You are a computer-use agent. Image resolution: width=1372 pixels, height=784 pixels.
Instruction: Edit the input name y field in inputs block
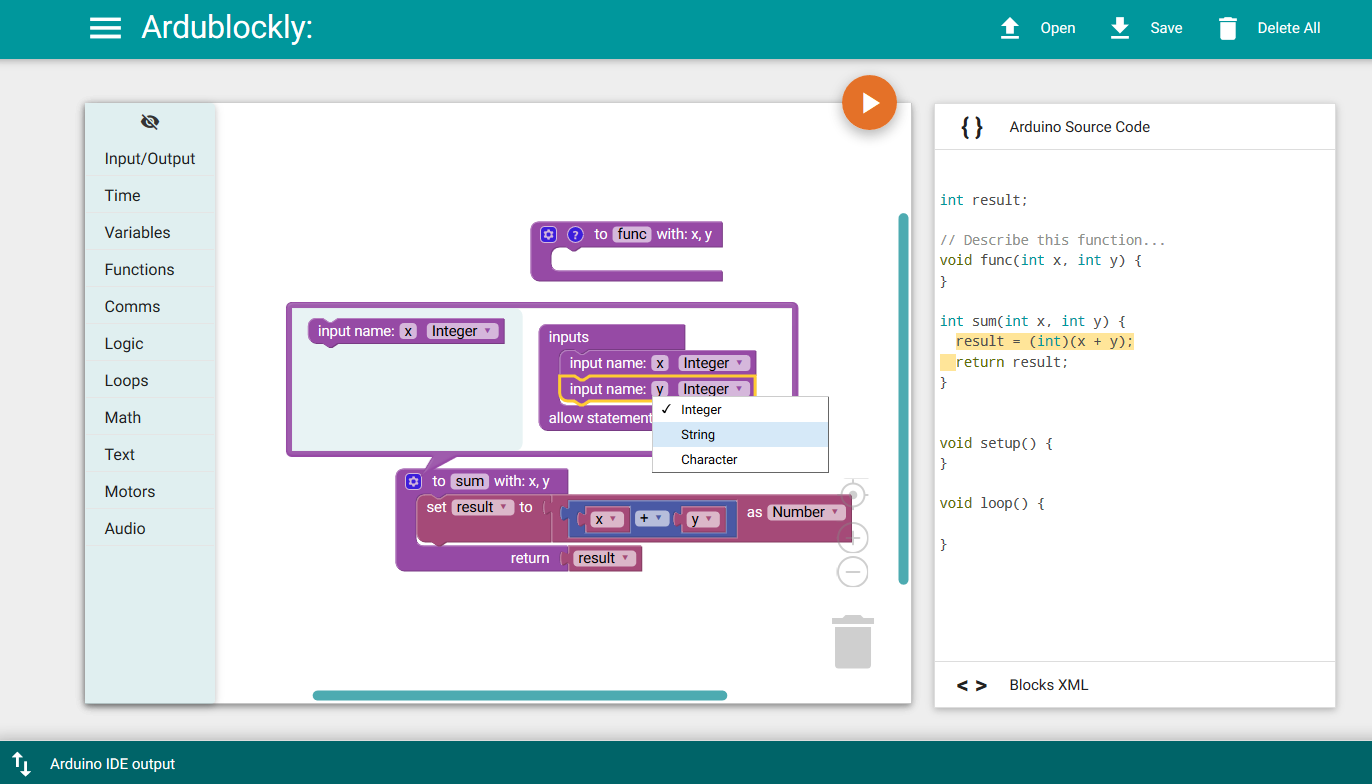click(660, 389)
